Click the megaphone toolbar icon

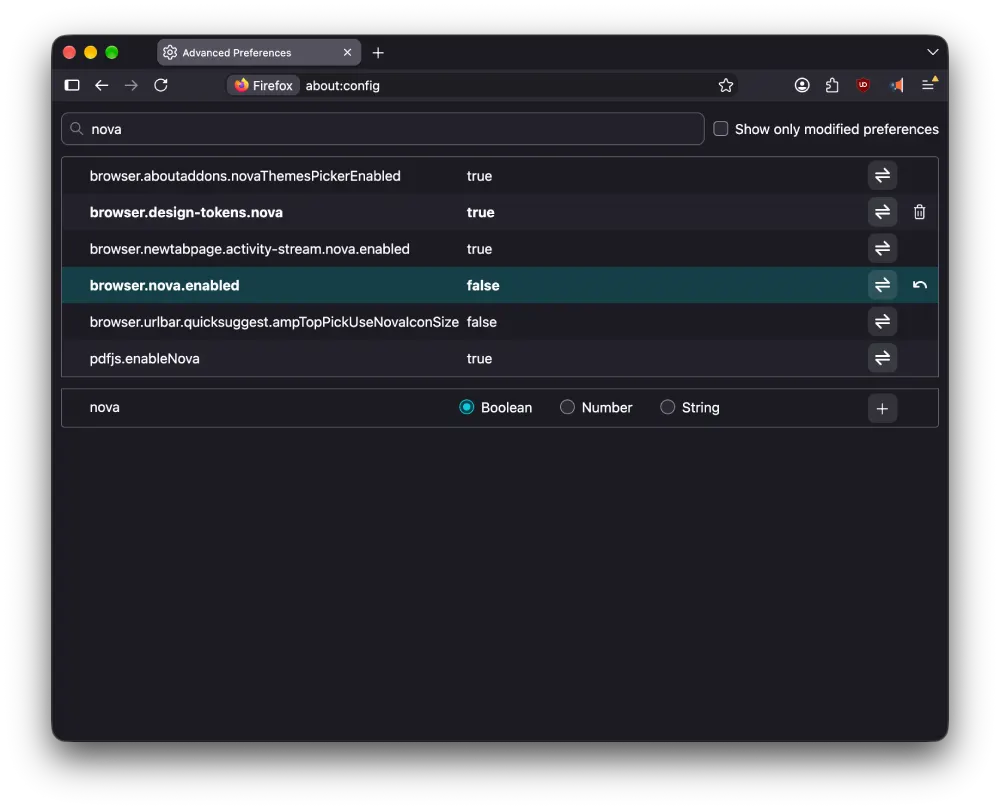[897, 85]
